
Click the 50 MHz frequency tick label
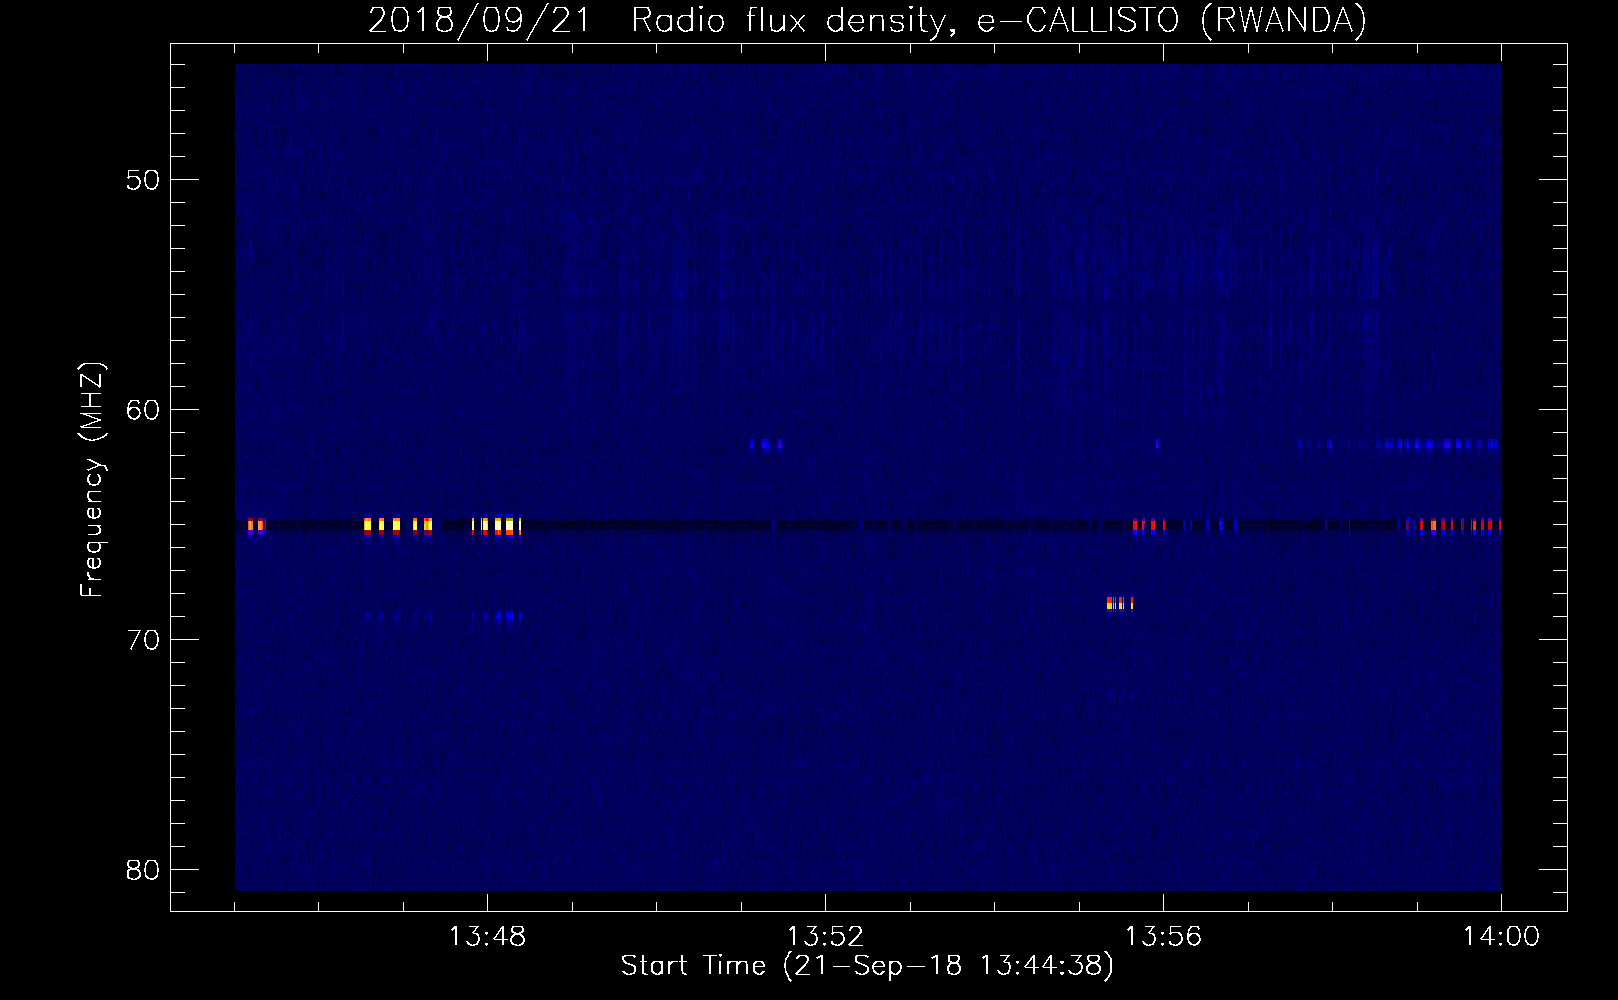(143, 180)
